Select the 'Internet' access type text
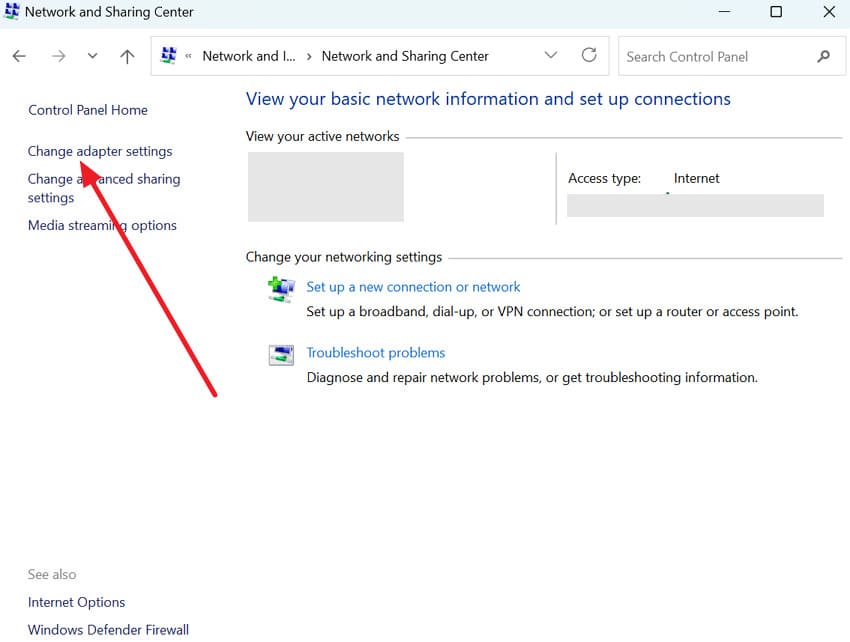This screenshot has height=642, width=850. 697,178
